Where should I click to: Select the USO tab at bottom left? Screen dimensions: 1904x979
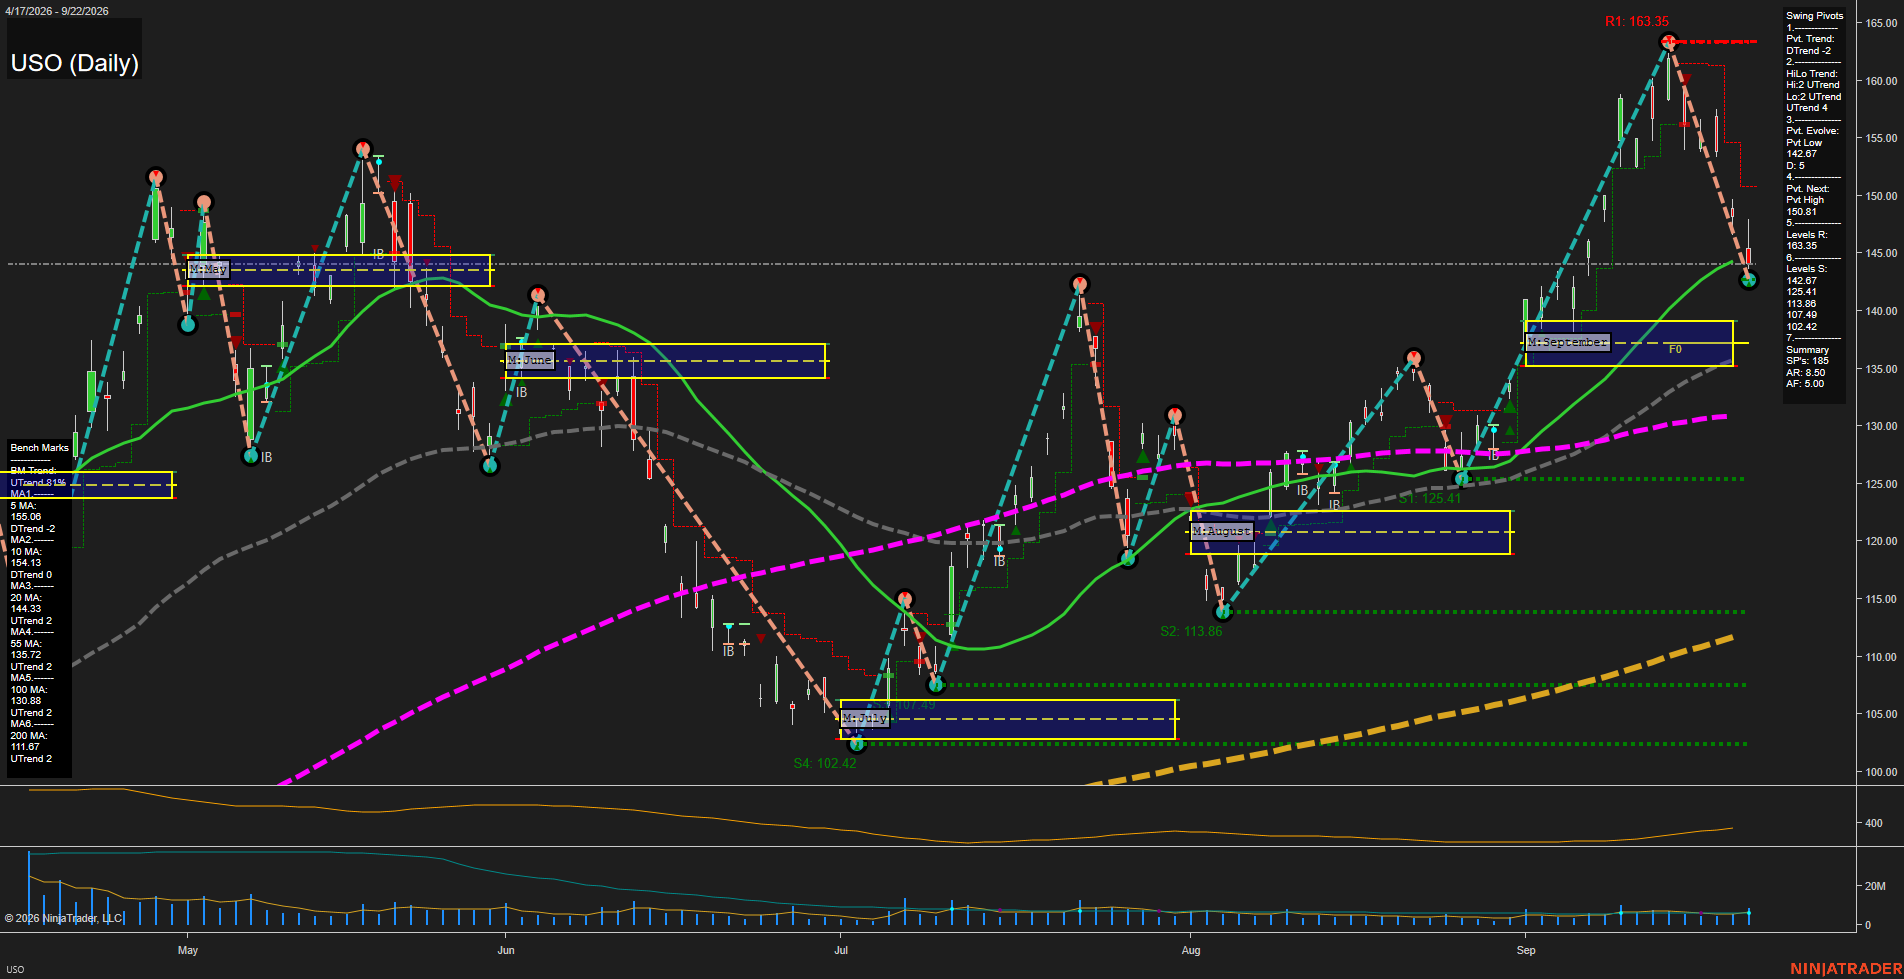(15, 969)
